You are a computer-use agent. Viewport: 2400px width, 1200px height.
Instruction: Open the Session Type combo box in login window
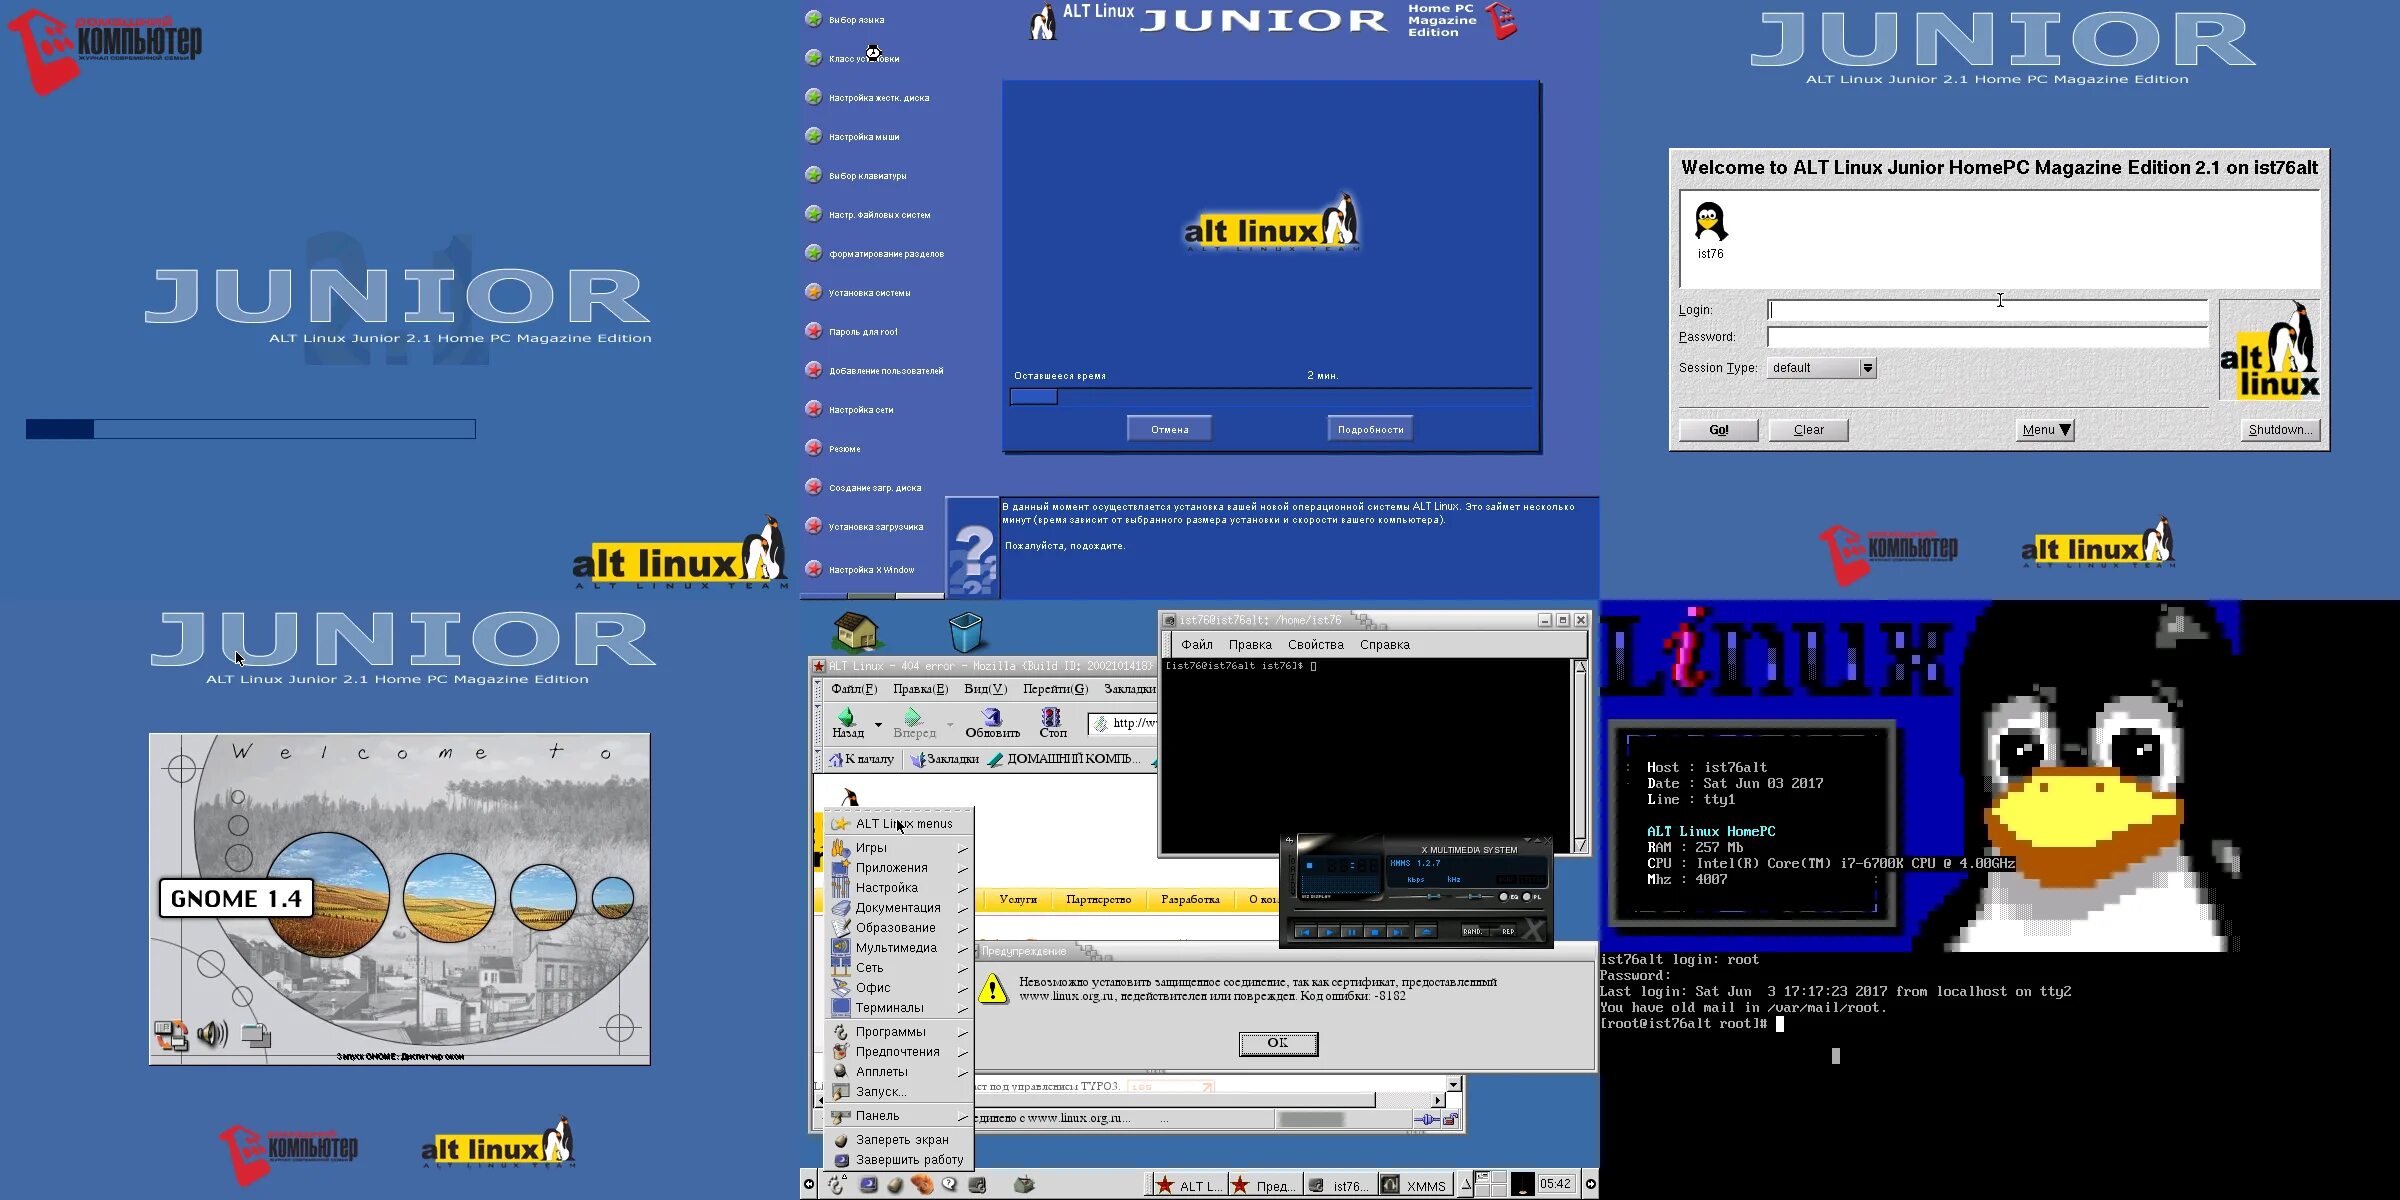pyautogui.click(x=1822, y=368)
